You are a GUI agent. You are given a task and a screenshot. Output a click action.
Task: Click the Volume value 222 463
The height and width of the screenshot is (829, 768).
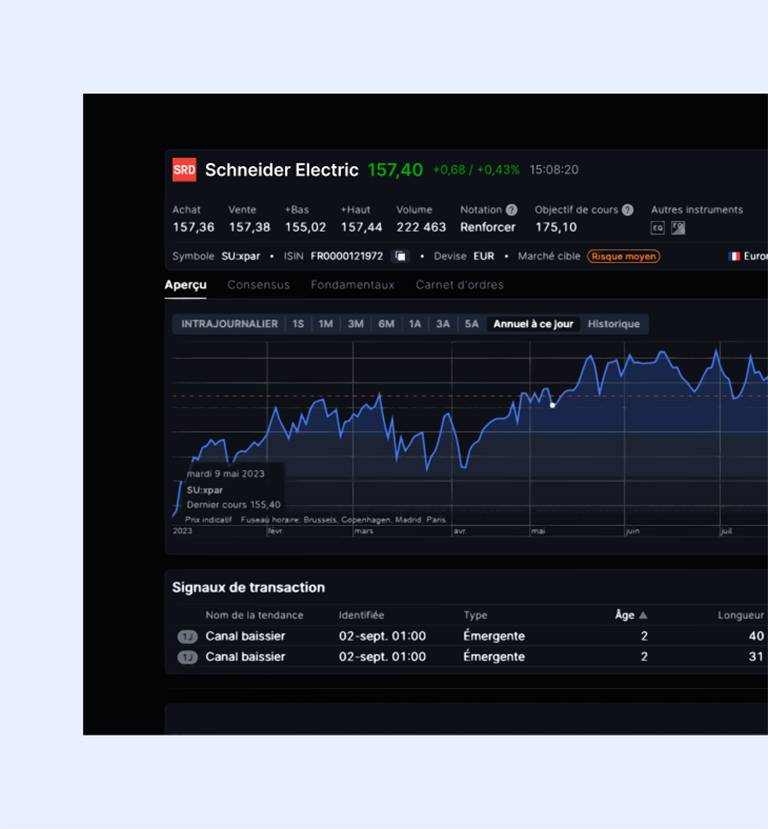pos(421,227)
